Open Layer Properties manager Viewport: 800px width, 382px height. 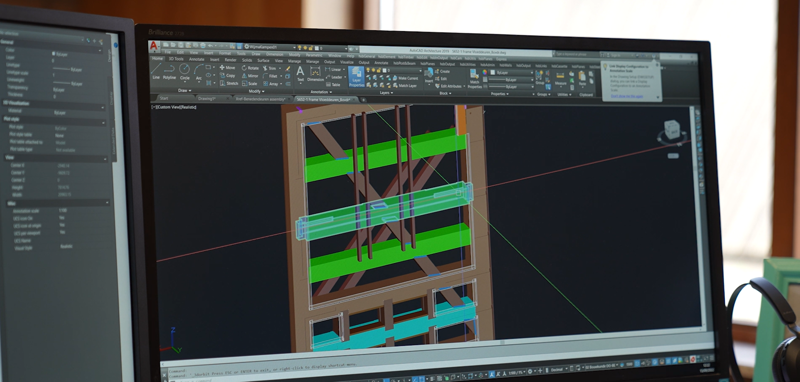tap(356, 77)
